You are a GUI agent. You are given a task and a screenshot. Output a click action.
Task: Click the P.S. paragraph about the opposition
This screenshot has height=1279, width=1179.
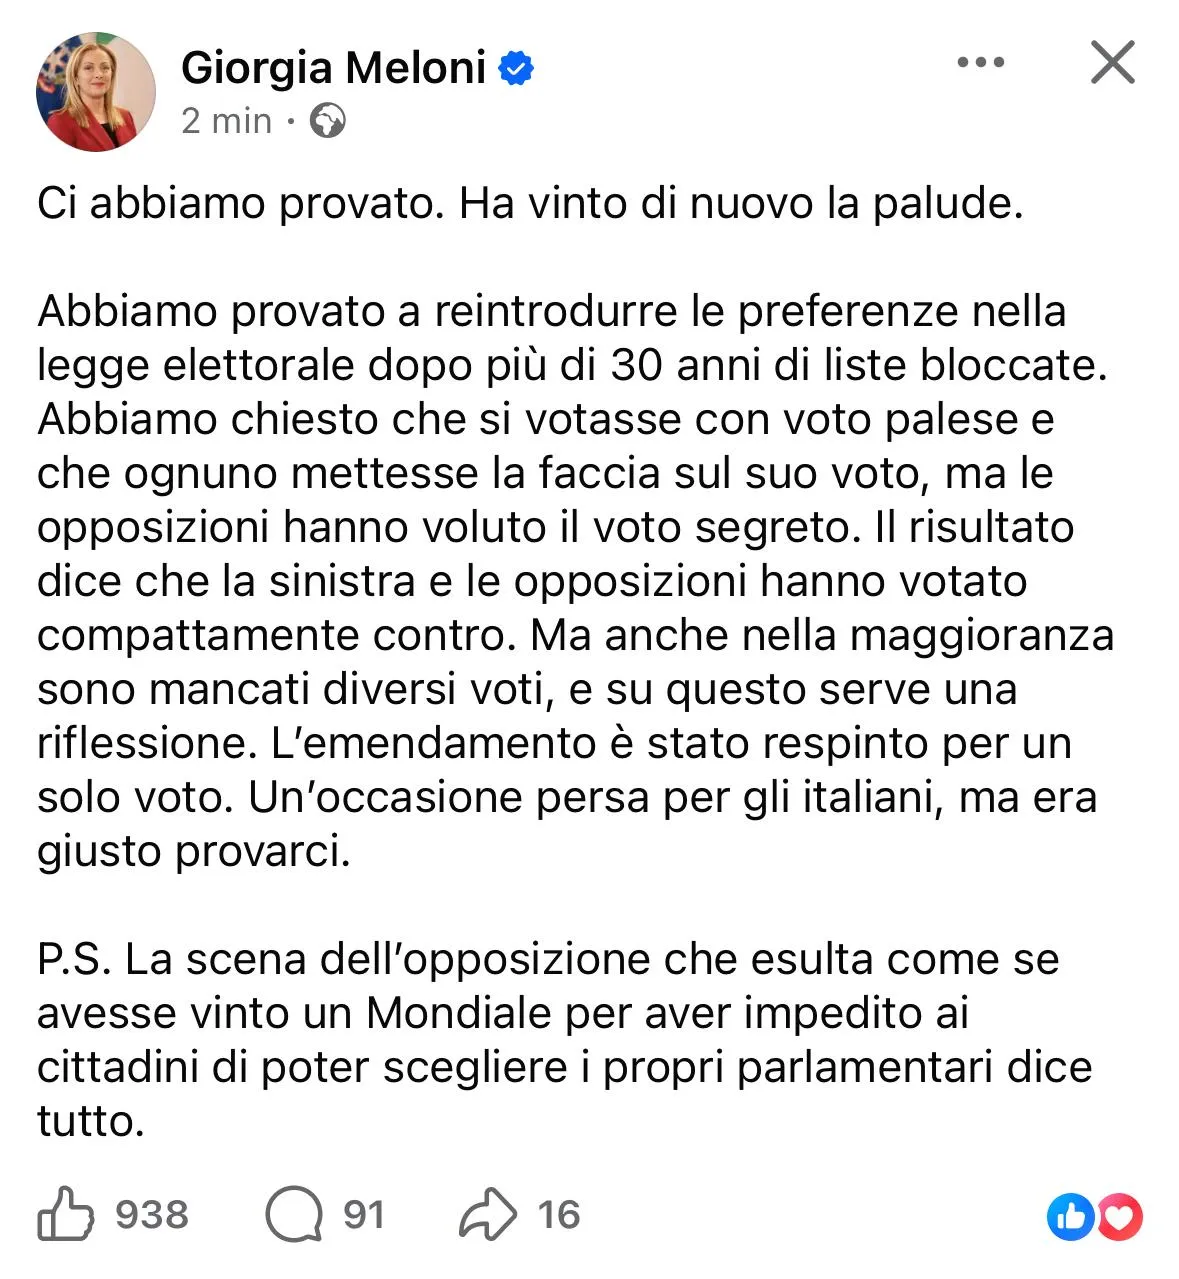(564, 1040)
